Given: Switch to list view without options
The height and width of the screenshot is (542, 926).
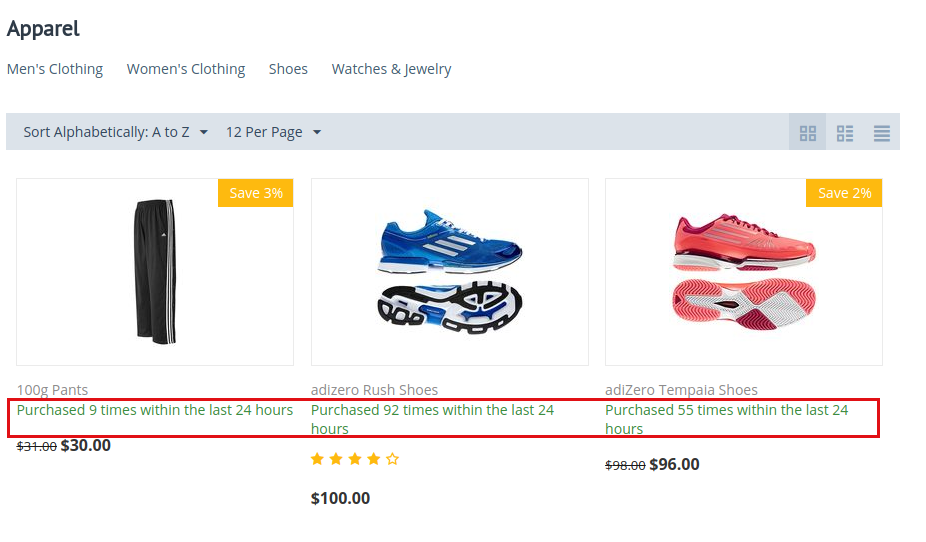Looking at the screenshot, I should [845, 133].
